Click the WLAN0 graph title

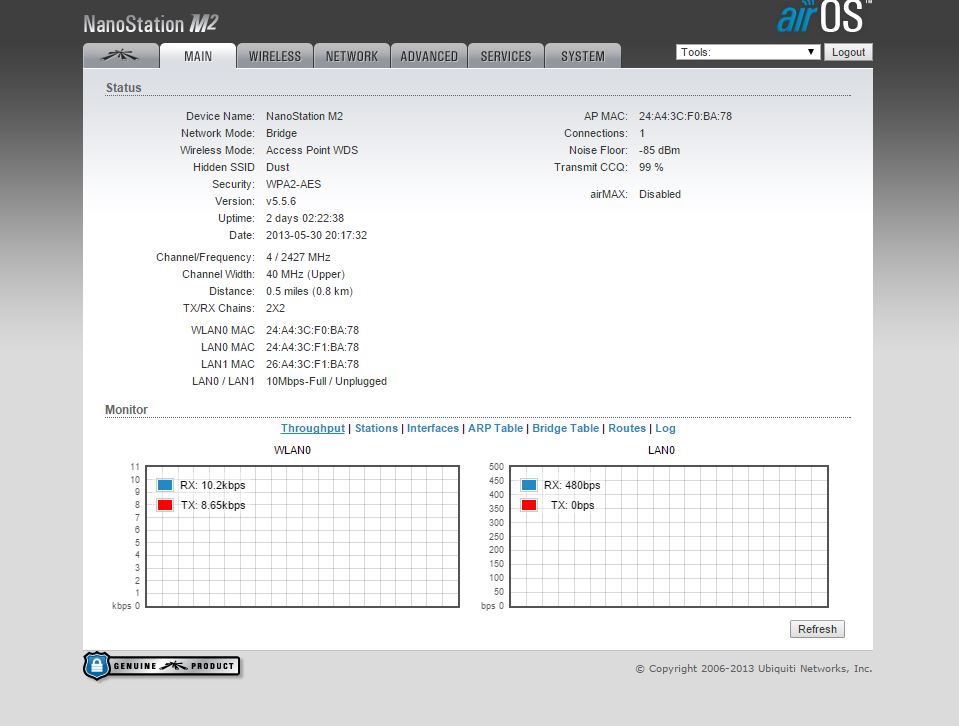pos(292,450)
